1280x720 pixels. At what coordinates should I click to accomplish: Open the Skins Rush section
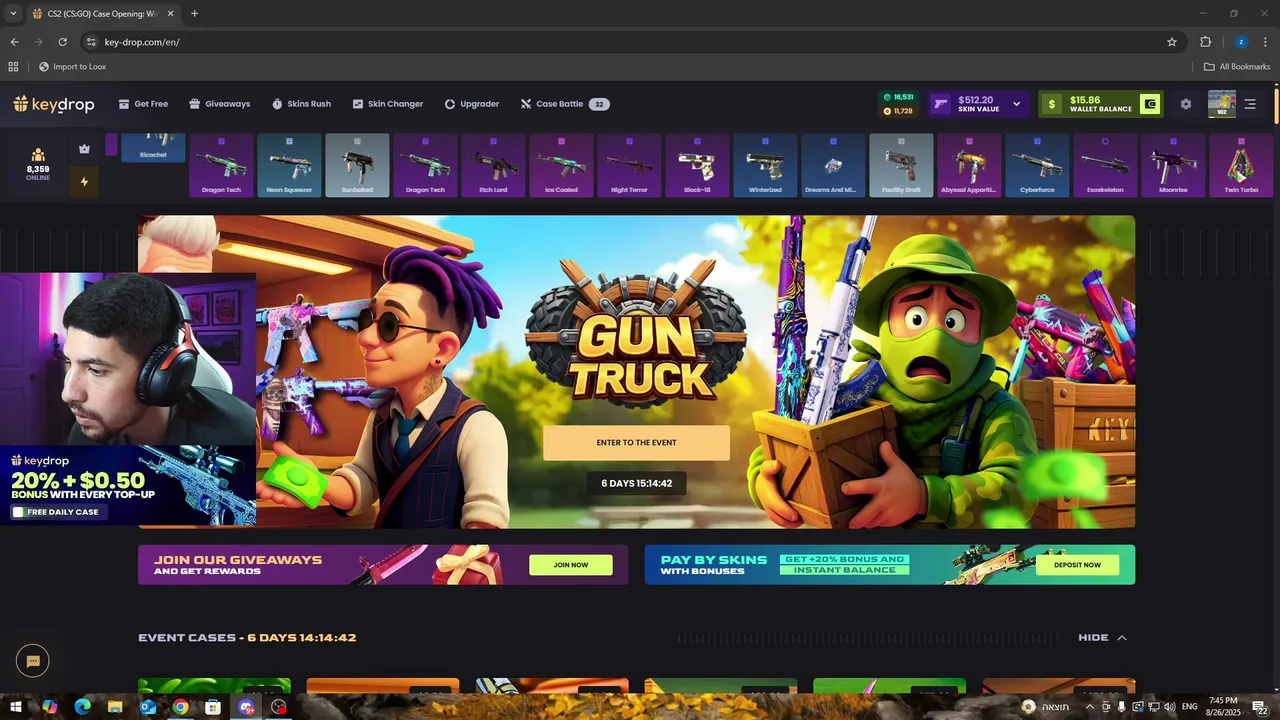301,104
